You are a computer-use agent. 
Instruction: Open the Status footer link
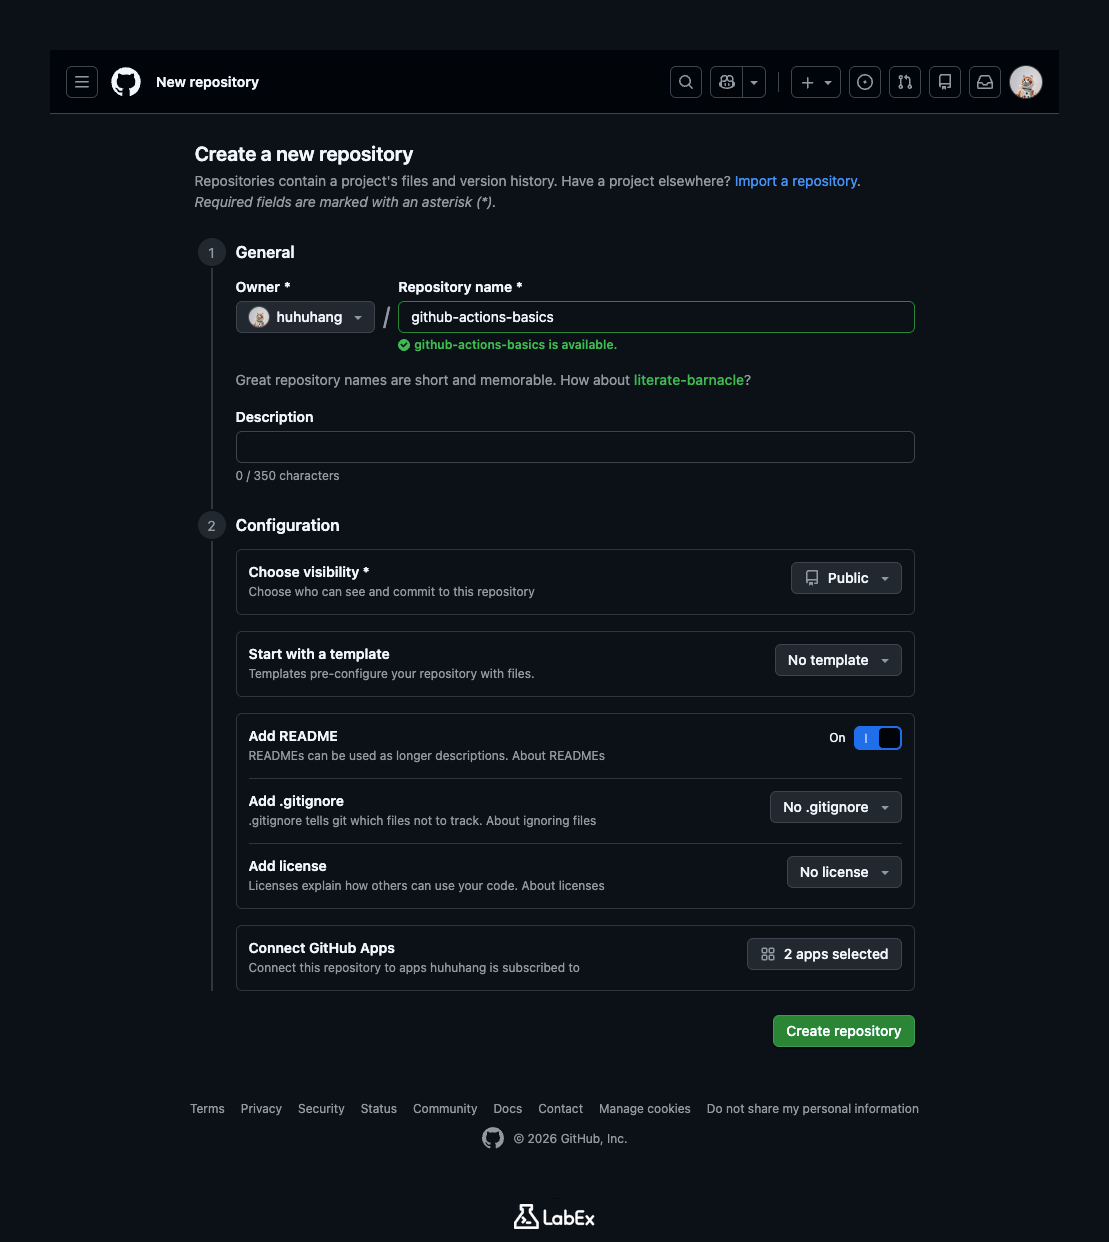coord(379,1109)
